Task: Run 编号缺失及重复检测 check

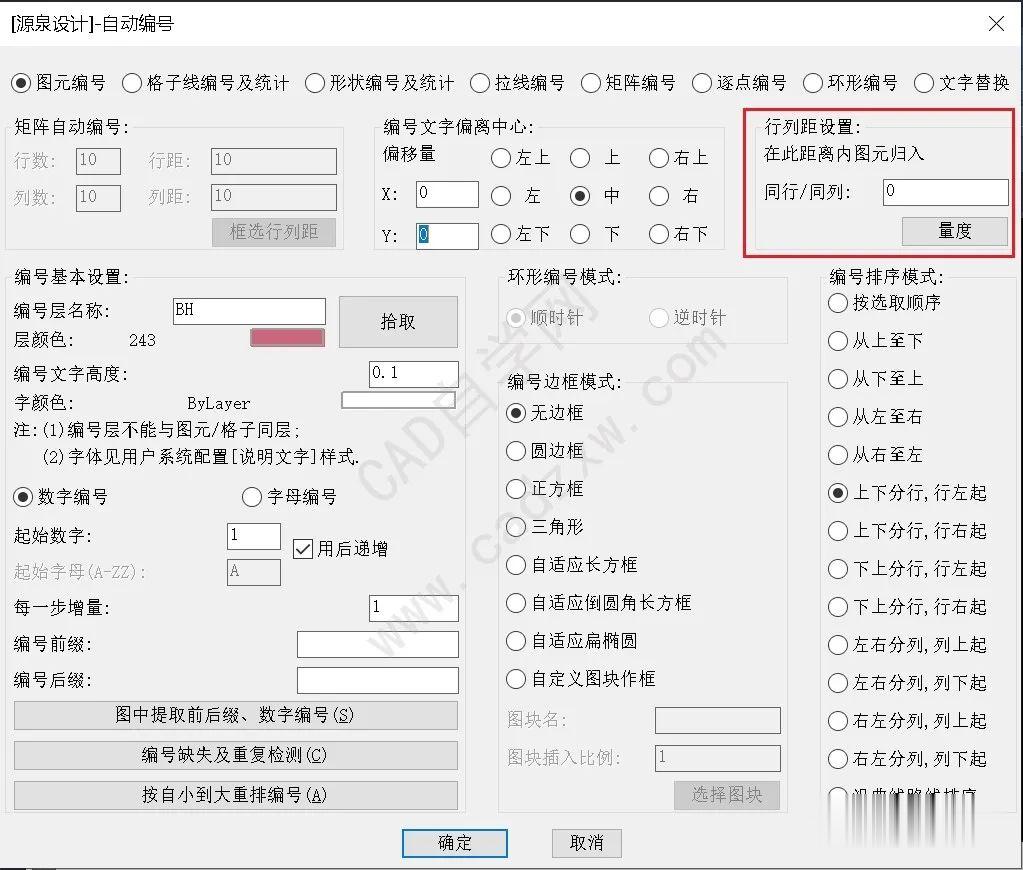Action: (x=235, y=755)
